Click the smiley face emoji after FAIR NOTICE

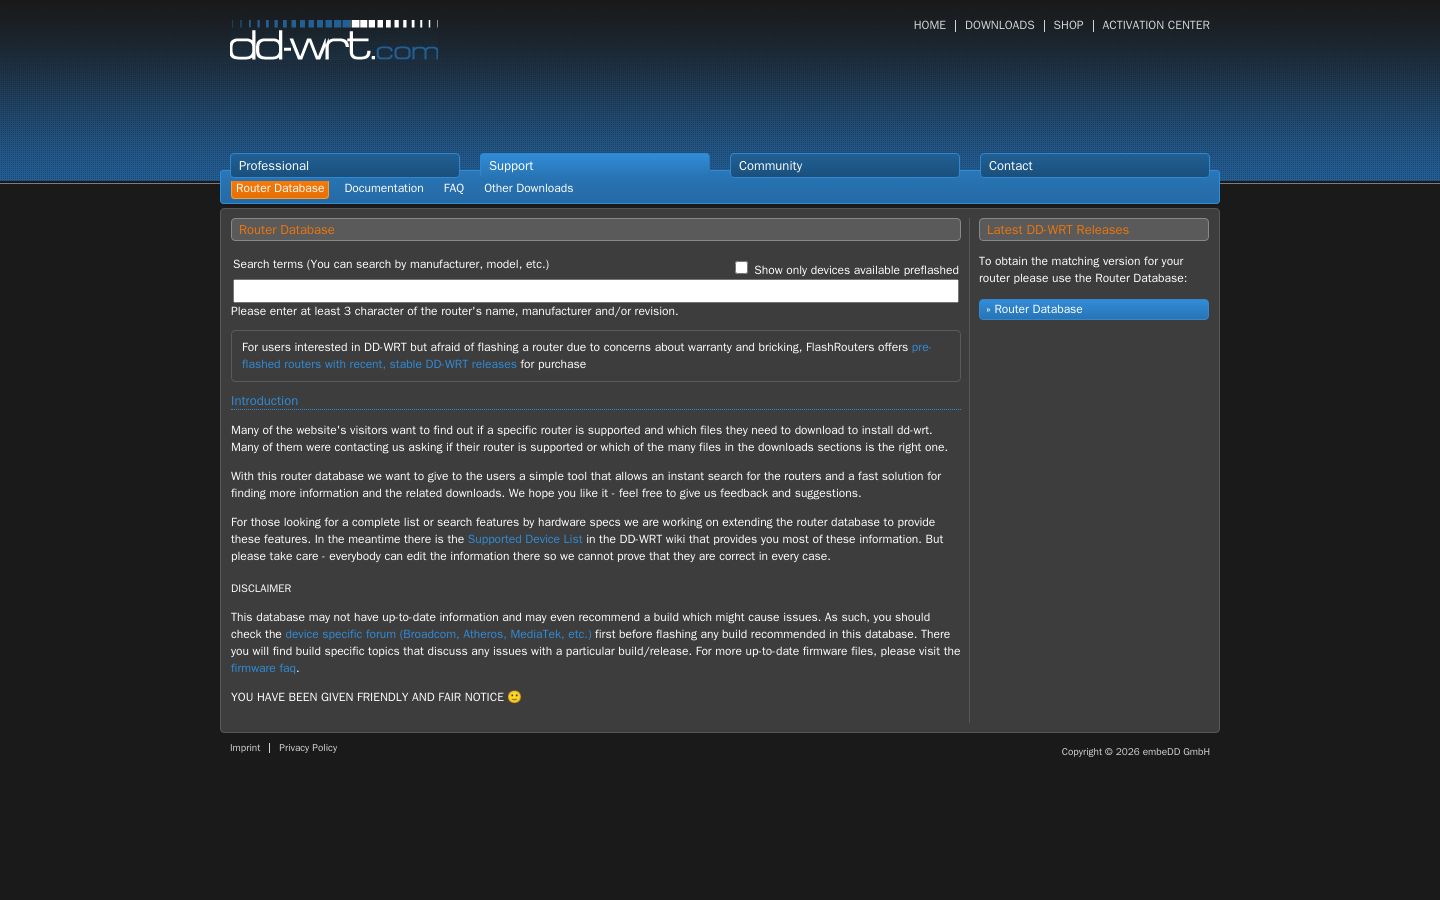515,697
